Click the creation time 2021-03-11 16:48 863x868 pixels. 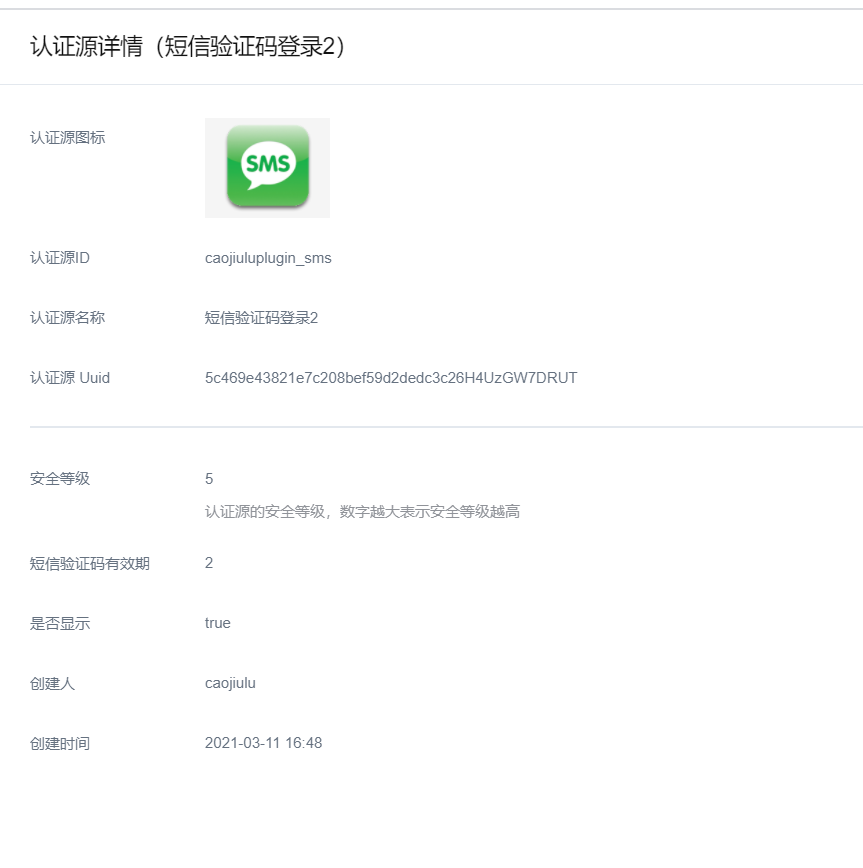pos(263,743)
